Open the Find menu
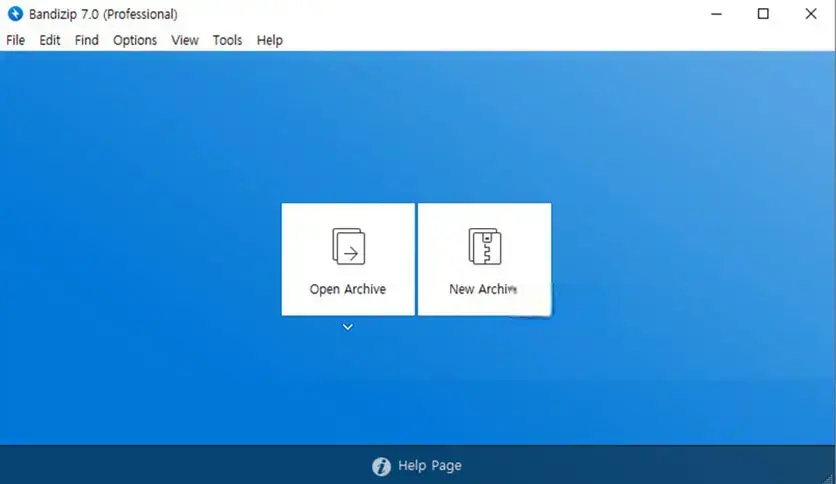This screenshot has height=484, width=836. (87, 40)
